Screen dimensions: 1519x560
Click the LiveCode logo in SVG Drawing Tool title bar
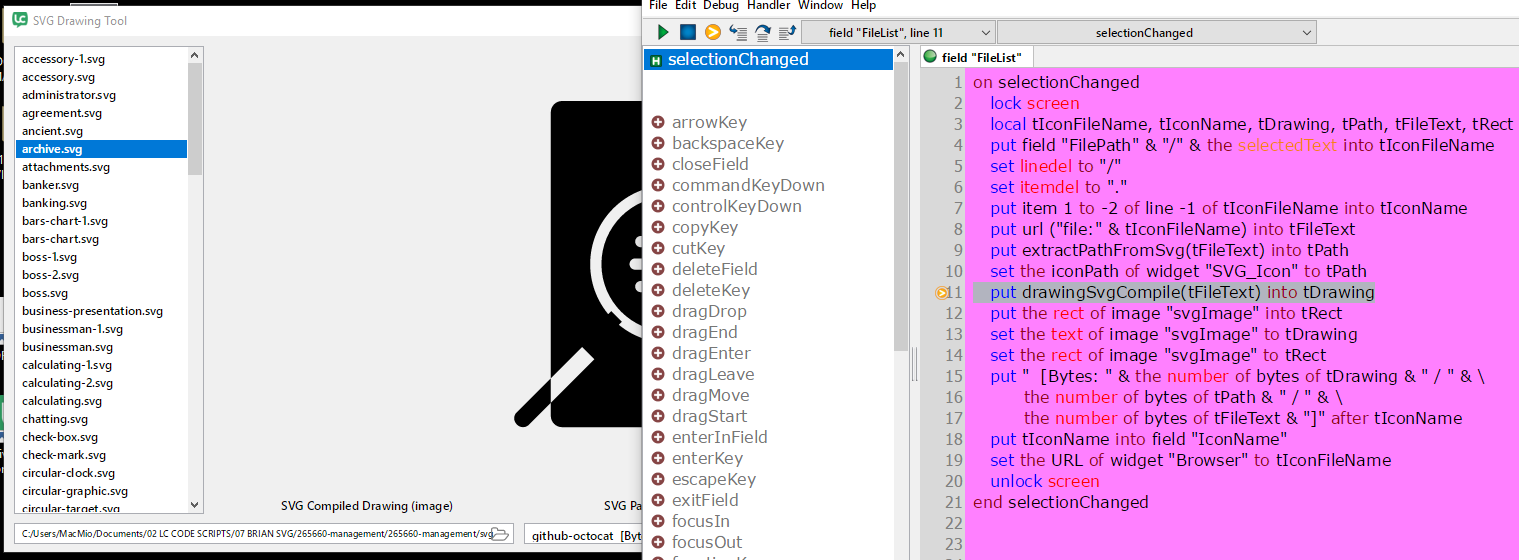pyautogui.click(x=19, y=19)
